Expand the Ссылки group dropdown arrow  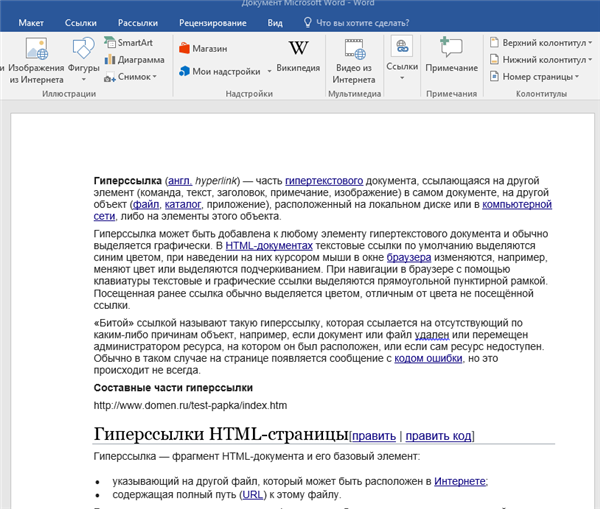402,78
